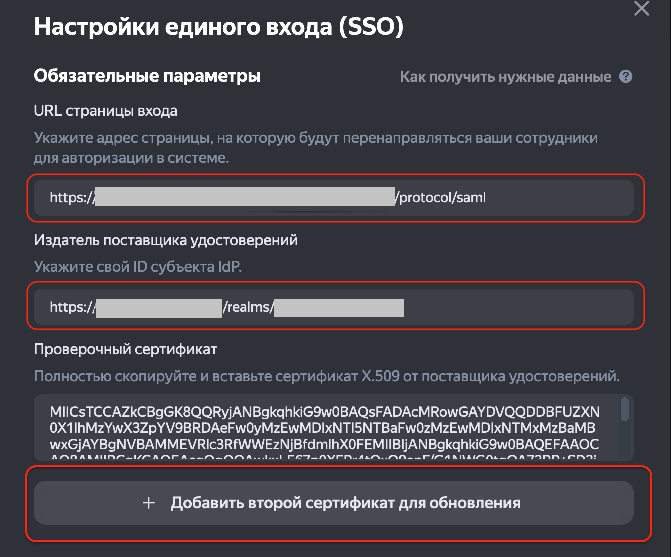Click the 'Обязательные параметры' section heading
This screenshot has width=671, height=557.
pos(147,76)
